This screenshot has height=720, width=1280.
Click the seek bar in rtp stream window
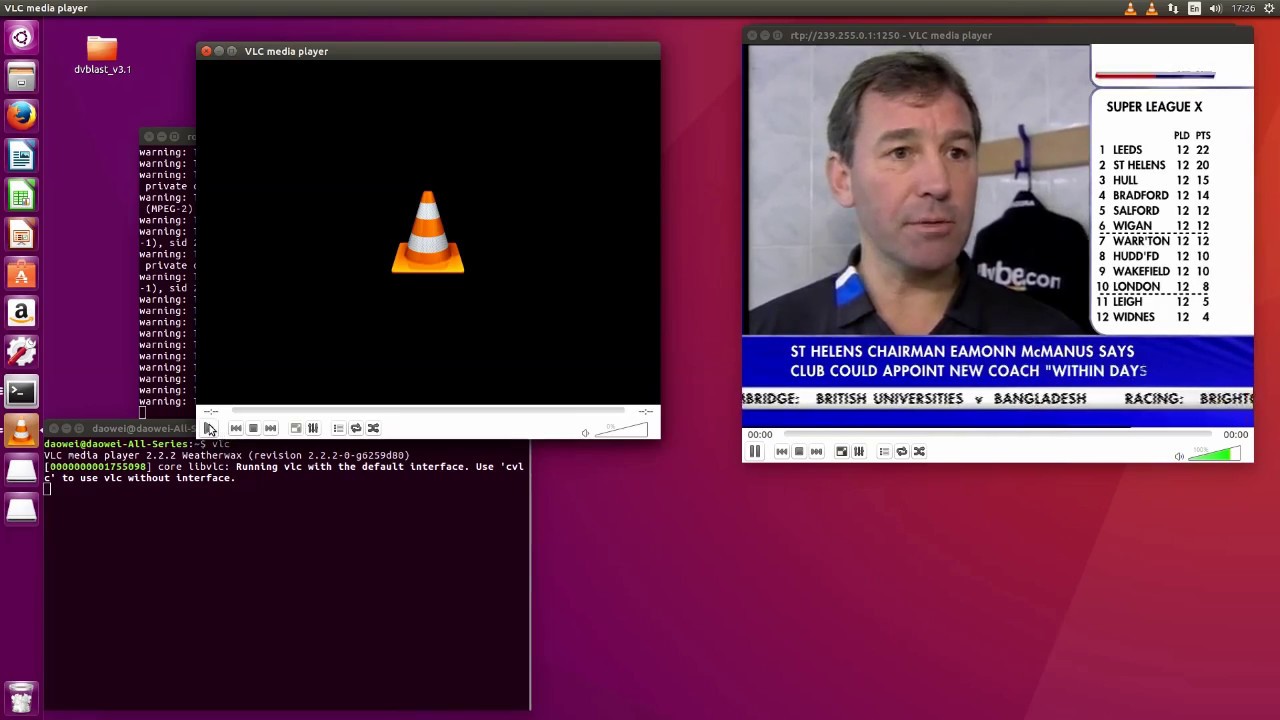click(x=997, y=434)
